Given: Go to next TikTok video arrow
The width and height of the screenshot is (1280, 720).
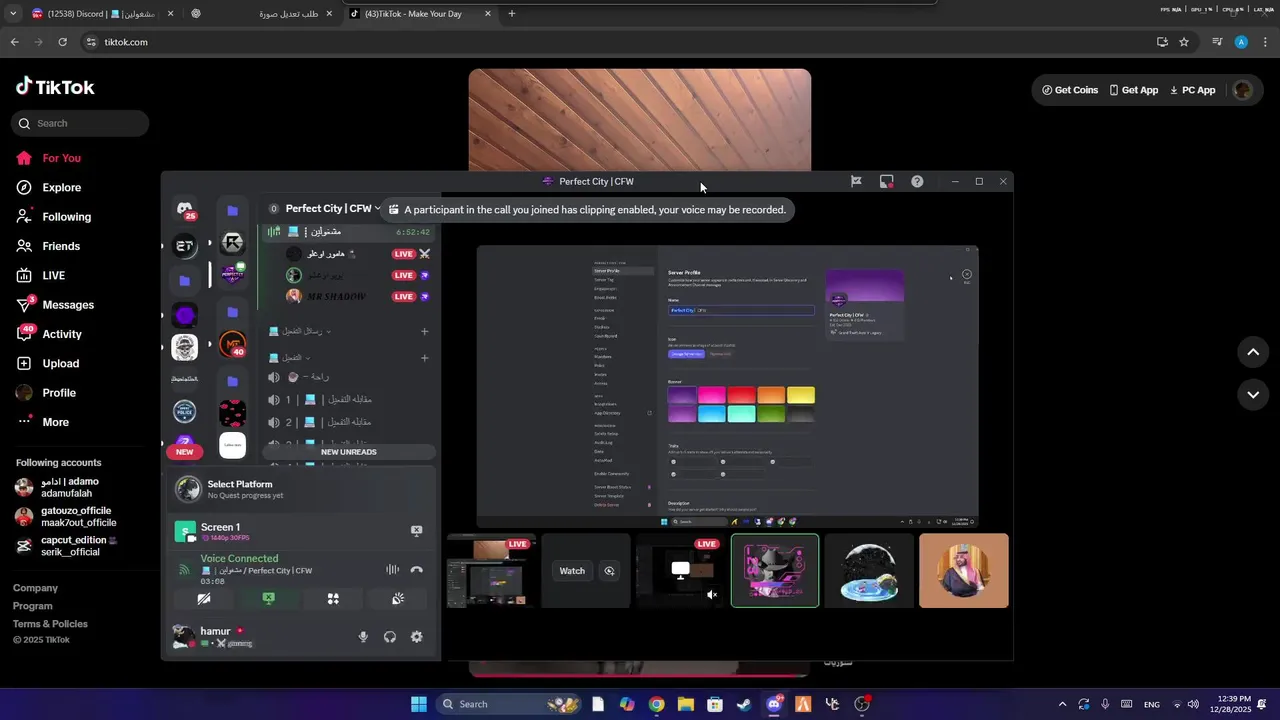Looking at the screenshot, I should 1253,395.
